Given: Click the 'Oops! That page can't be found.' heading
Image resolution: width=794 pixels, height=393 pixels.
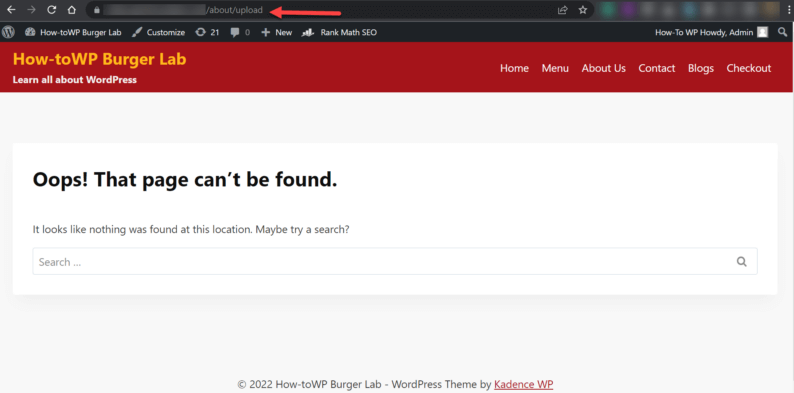Looking at the screenshot, I should pos(185,180).
